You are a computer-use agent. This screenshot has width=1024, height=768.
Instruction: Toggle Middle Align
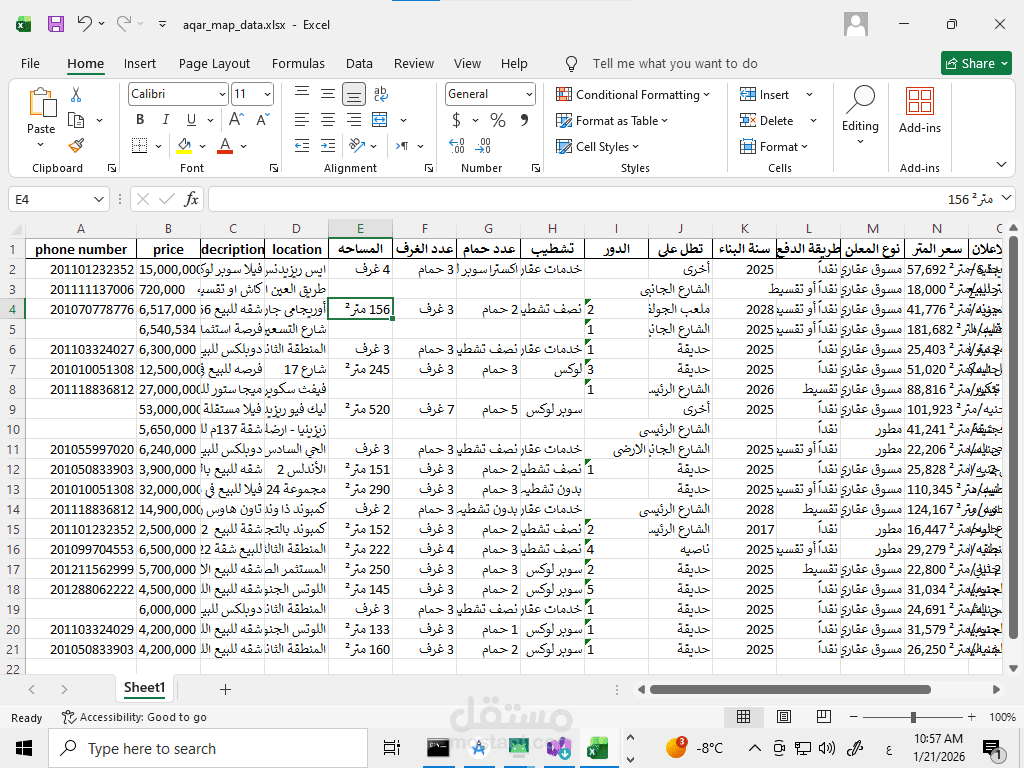pyautogui.click(x=328, y=94)
